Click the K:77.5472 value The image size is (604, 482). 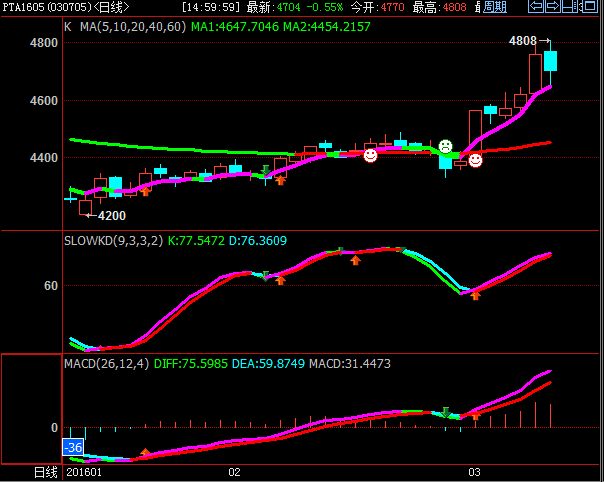(x=196, y=241)
